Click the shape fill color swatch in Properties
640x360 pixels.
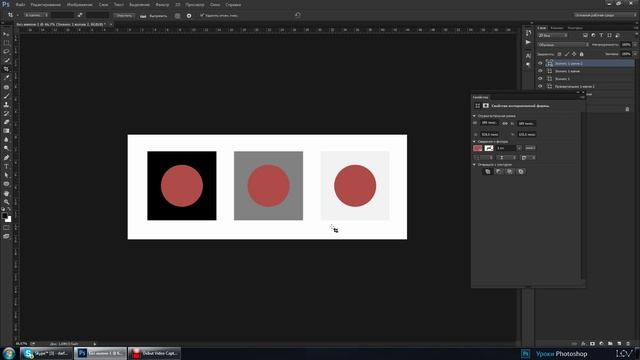[478, 148]
